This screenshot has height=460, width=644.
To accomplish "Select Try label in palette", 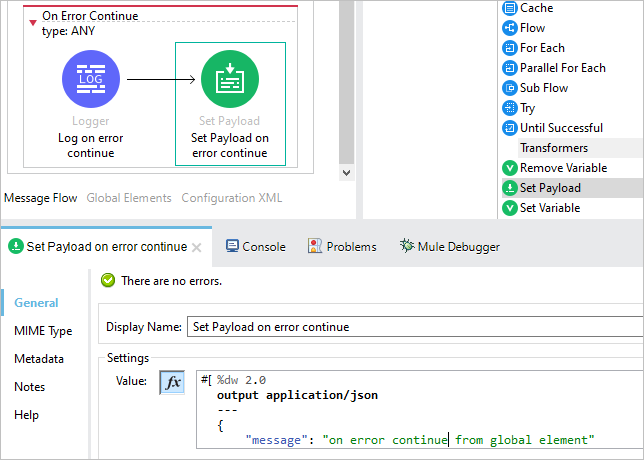I will (527, 108).
